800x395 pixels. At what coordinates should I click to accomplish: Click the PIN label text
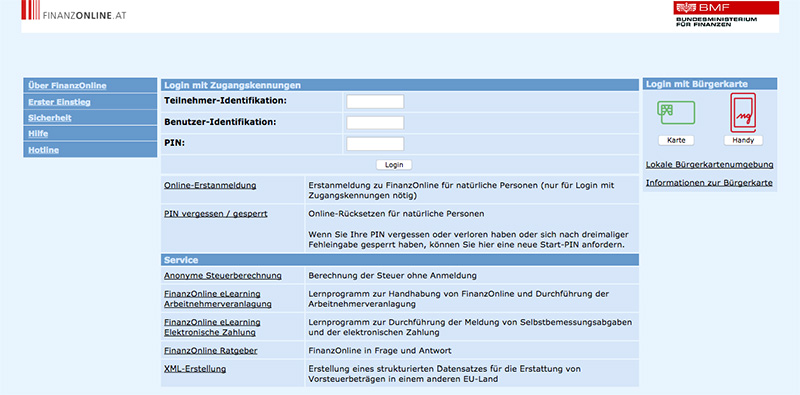pyautogui.click(x=174, y=143)
